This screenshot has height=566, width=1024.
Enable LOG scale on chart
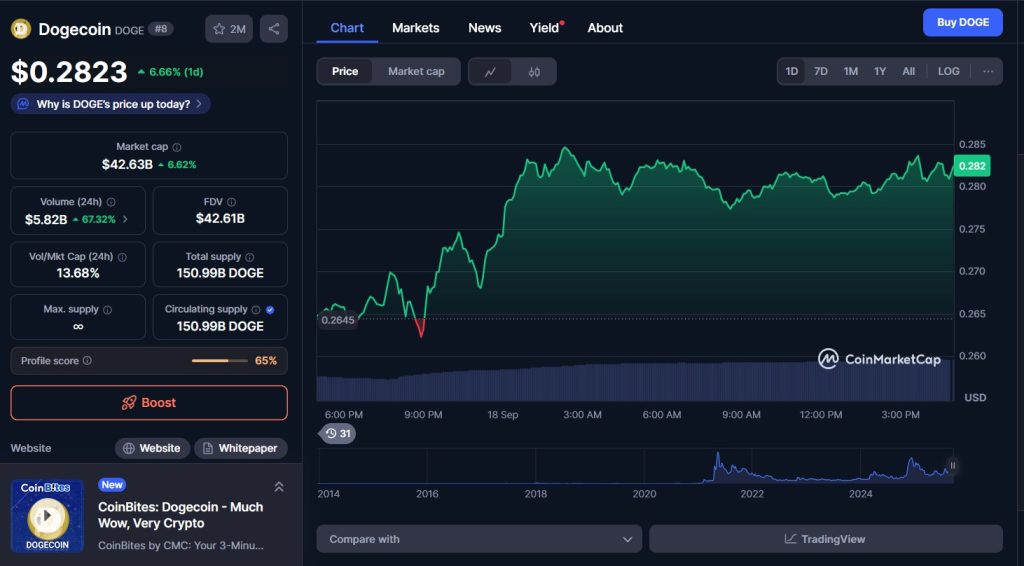tap(948, 71)
